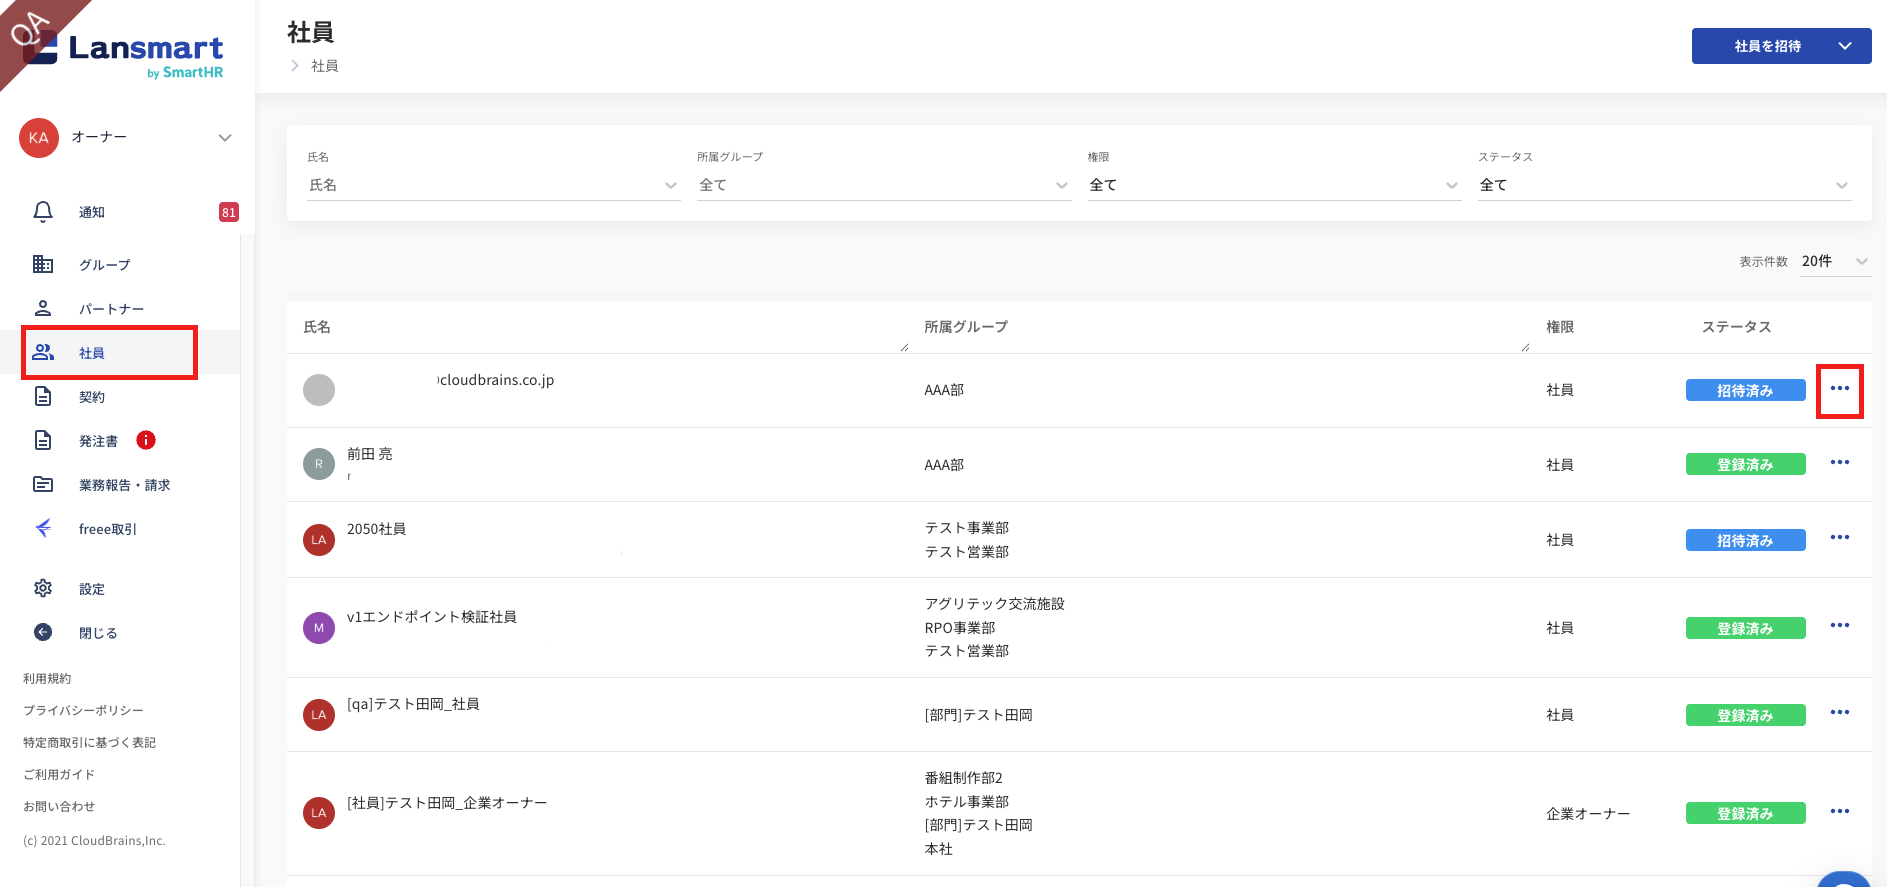This screenshot has height=887, width=1887.
Task: Open the 契約 document icon
Action: [43, 397]
